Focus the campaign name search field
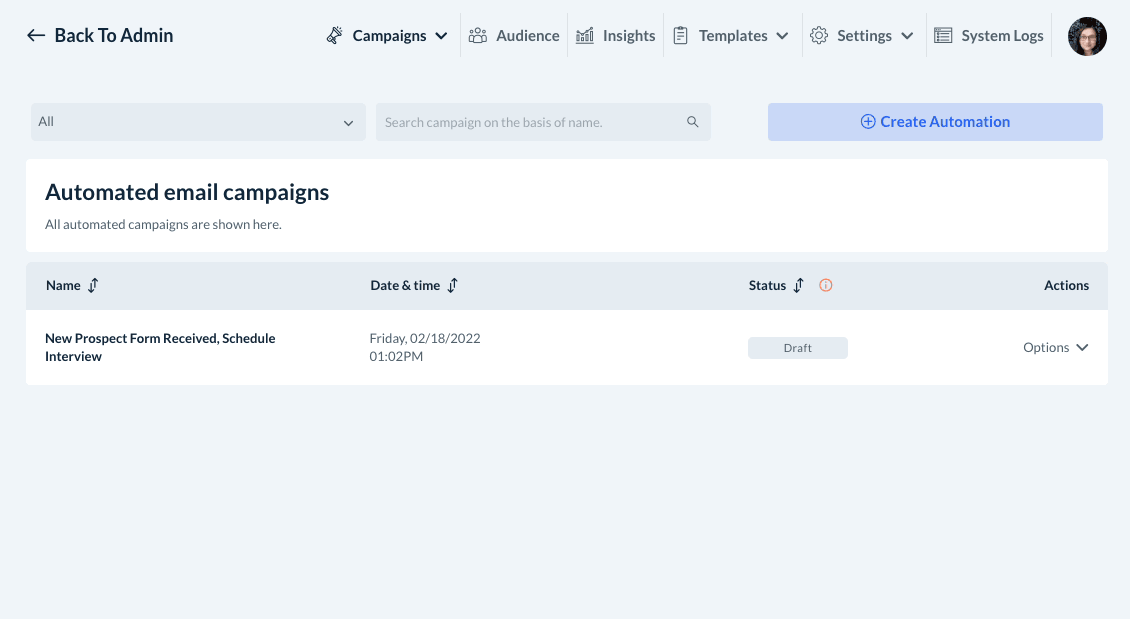 pos(530,122)
